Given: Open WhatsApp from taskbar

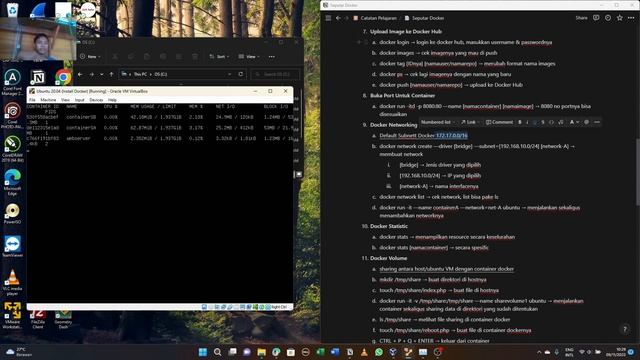Looking at the screenshot, I should click(x=379, y=352).
